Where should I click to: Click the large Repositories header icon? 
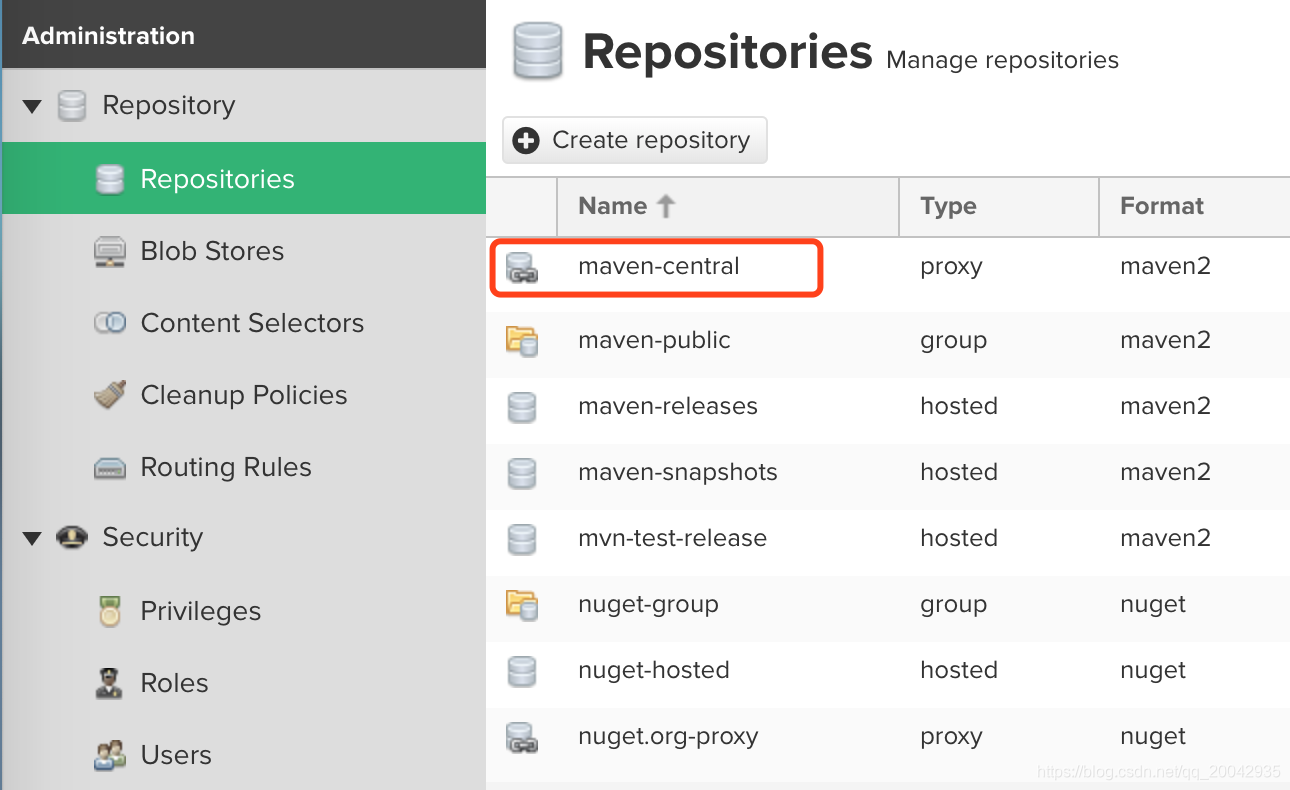(537, 52)
